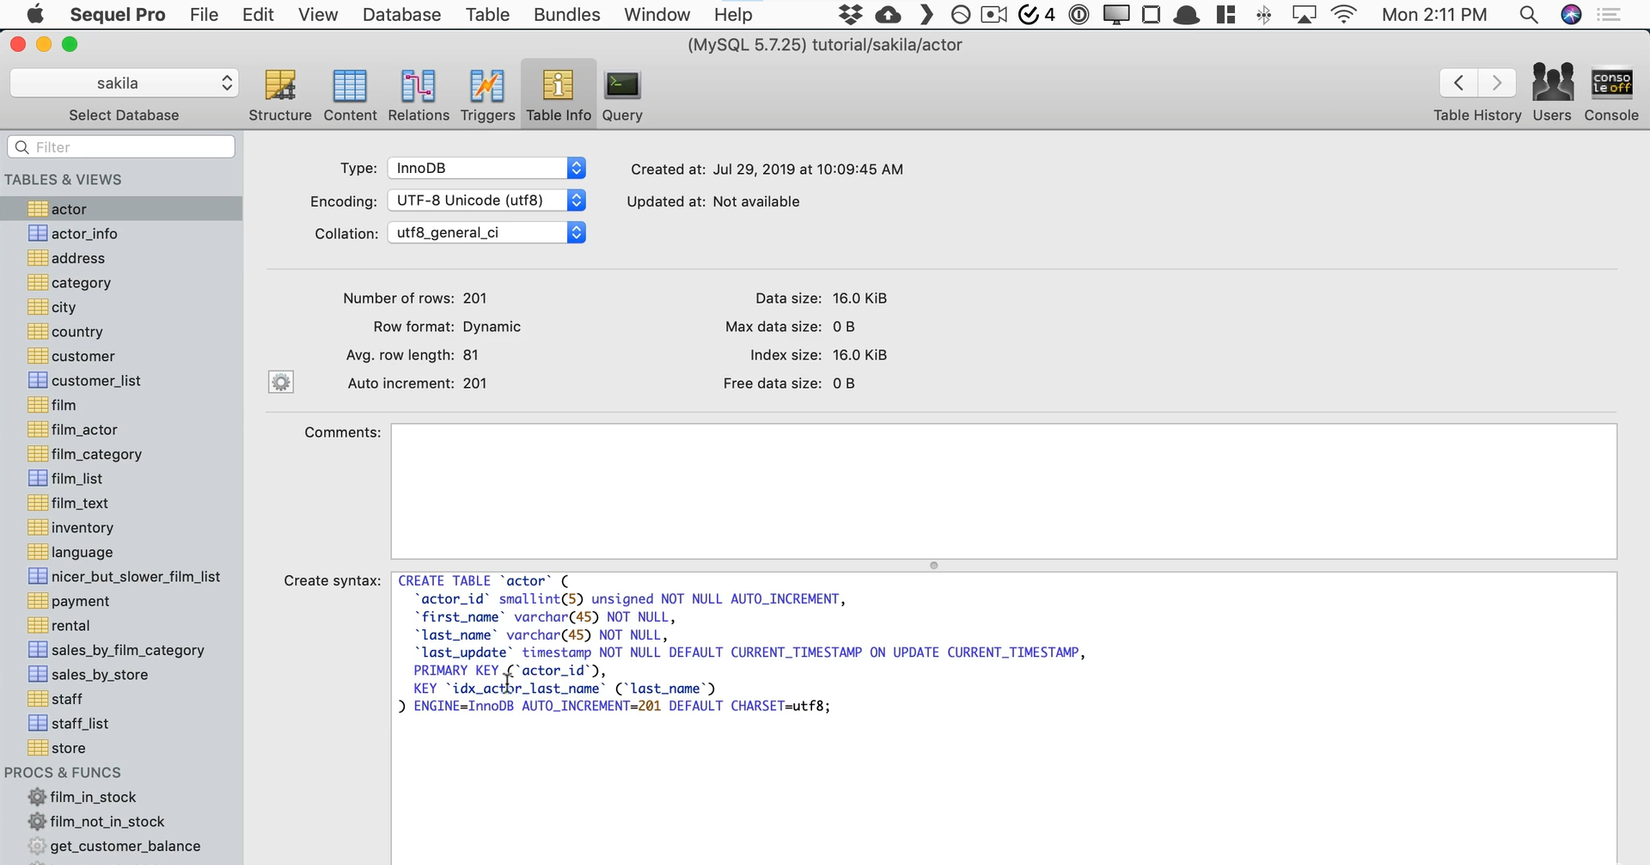Open the Query editor
Screen dimensions: 1650x865
[622, 95]
